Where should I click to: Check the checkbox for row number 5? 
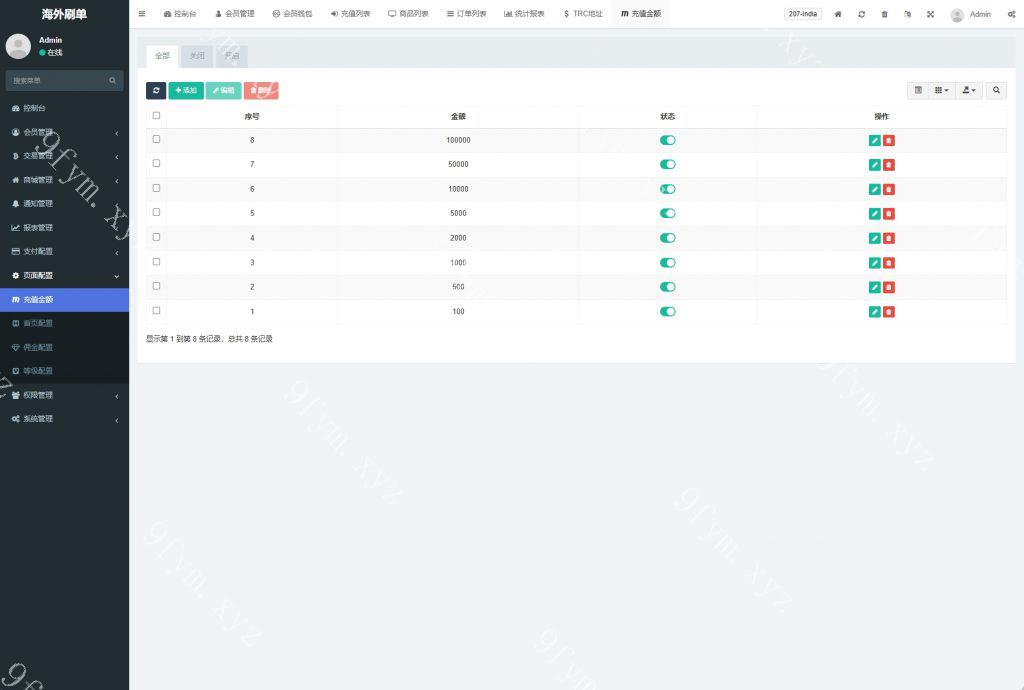click(156, 212)
